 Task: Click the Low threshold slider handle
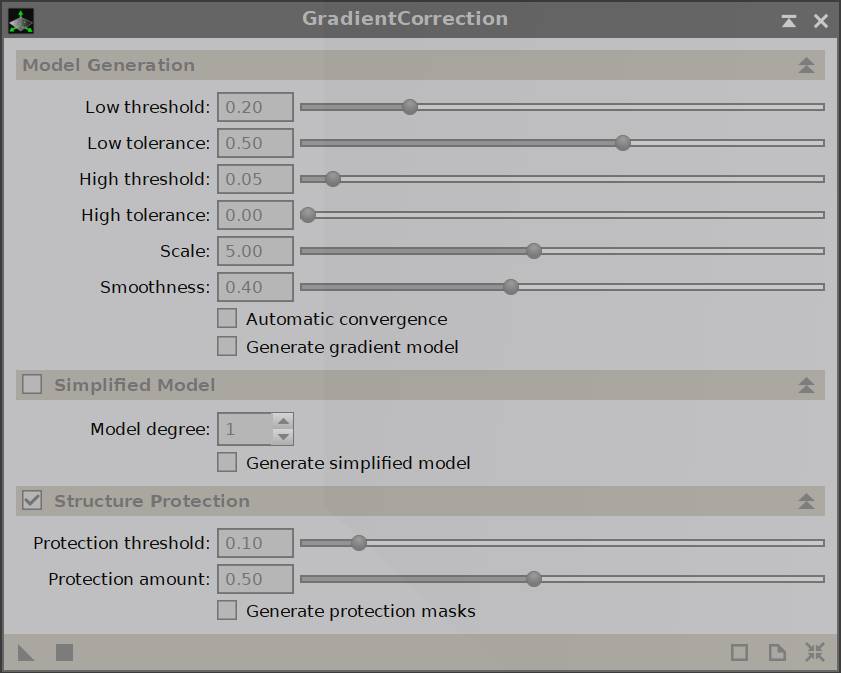(410, 107)
